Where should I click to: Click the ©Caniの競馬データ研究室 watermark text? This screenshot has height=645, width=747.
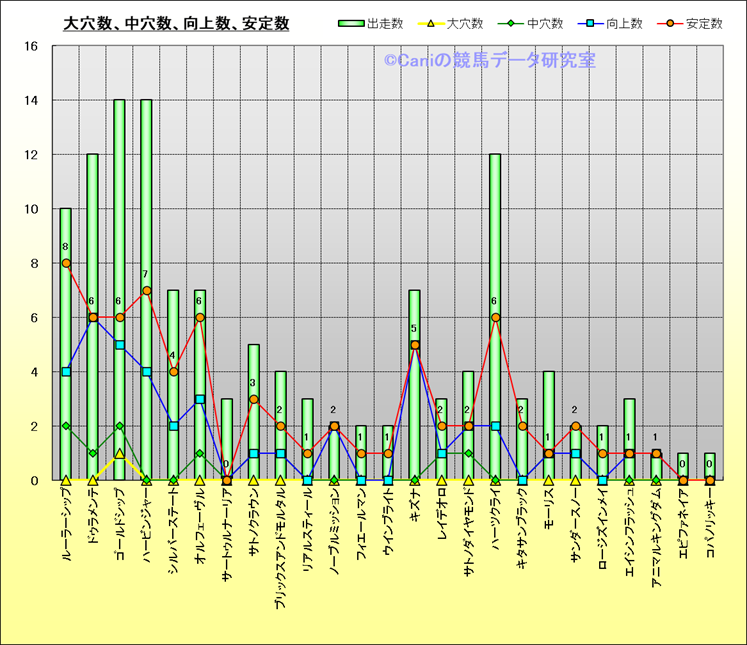[489, 61]
